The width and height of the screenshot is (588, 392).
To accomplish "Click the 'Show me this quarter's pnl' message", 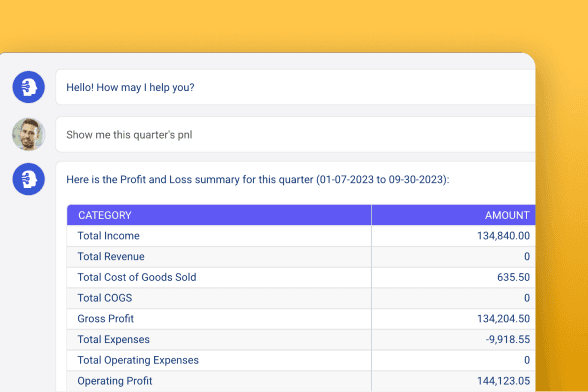I will (x=129, y=135).
